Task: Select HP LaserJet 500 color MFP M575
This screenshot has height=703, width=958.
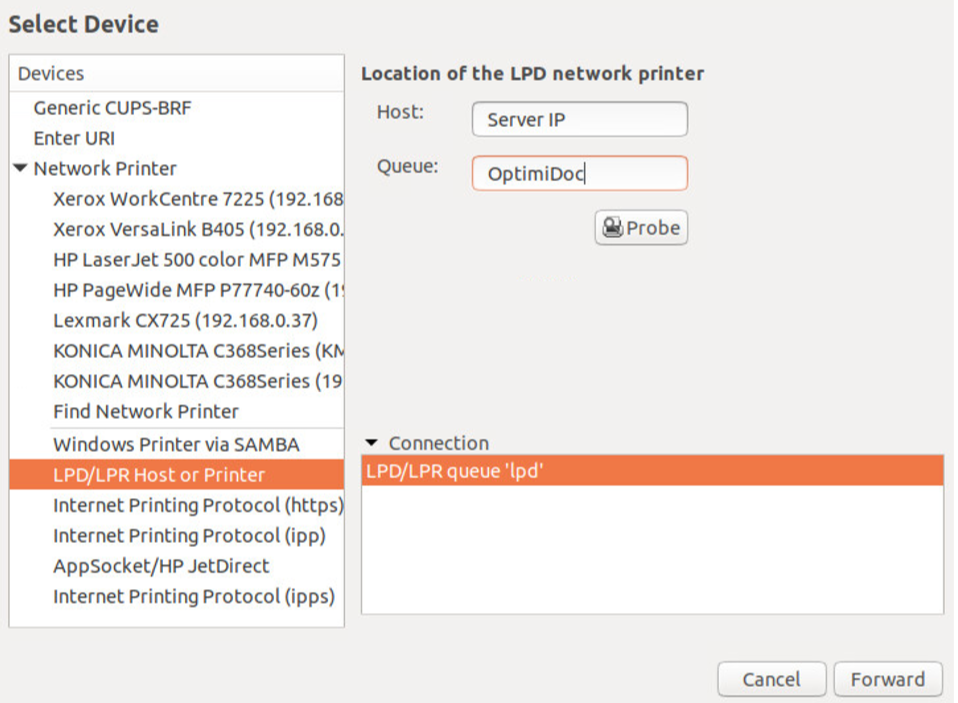Action: [x=197, y=260]
